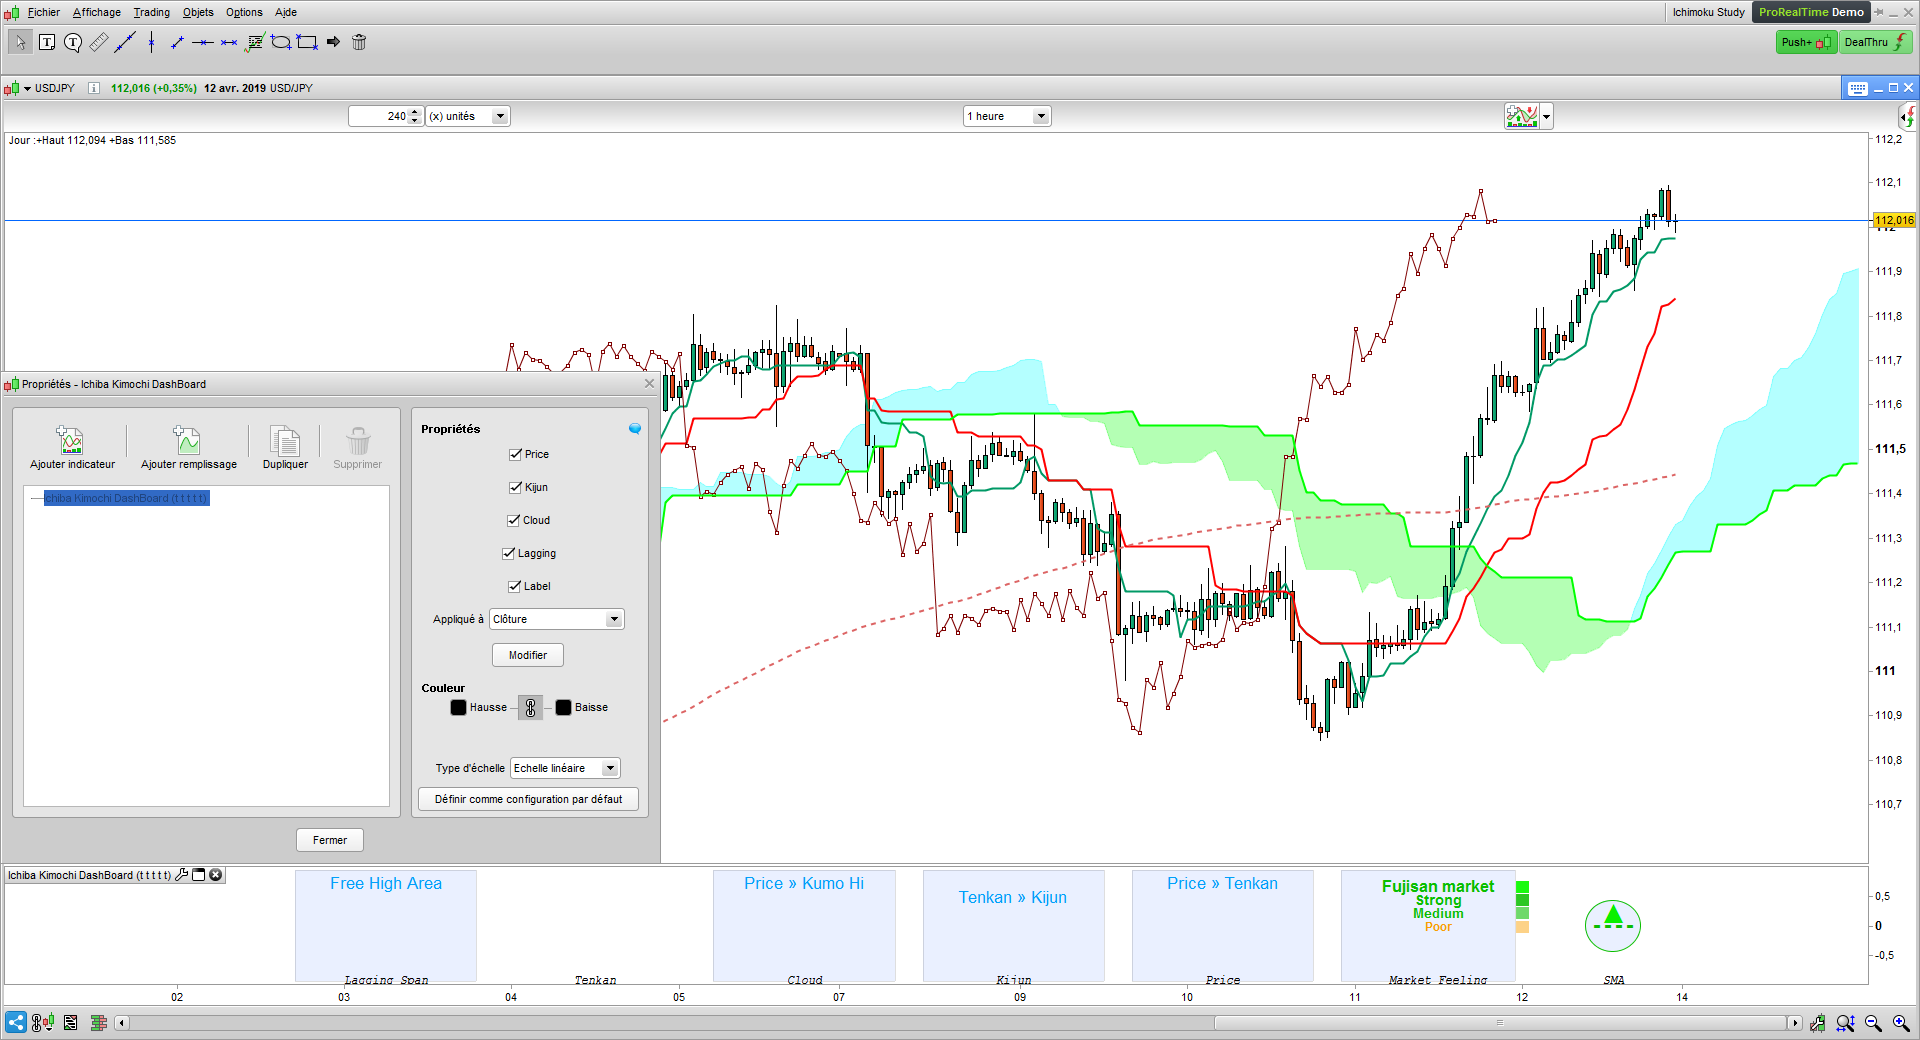Open the Trading menu

(x=152, y=12)
